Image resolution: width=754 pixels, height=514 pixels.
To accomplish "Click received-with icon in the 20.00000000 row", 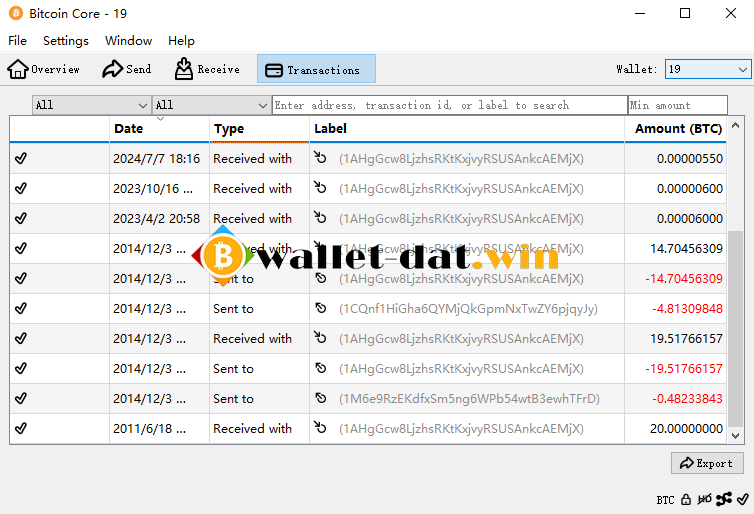I will 320,427.
